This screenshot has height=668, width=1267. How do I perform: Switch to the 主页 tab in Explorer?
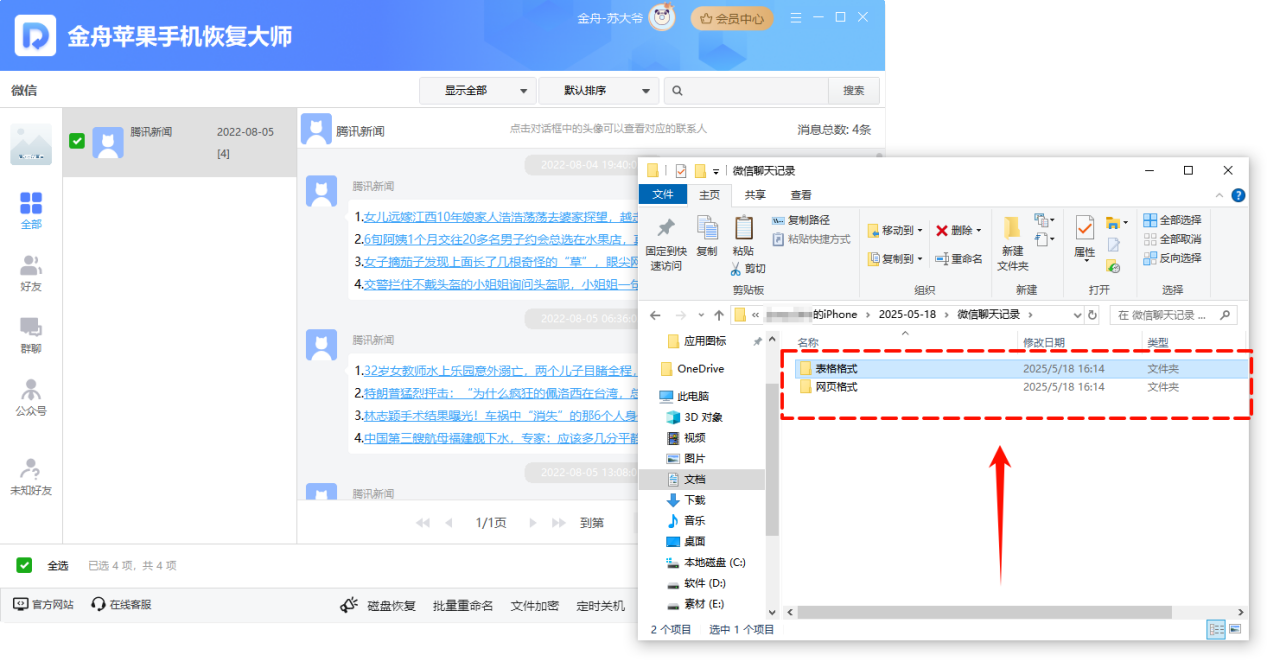pos(709,195)
